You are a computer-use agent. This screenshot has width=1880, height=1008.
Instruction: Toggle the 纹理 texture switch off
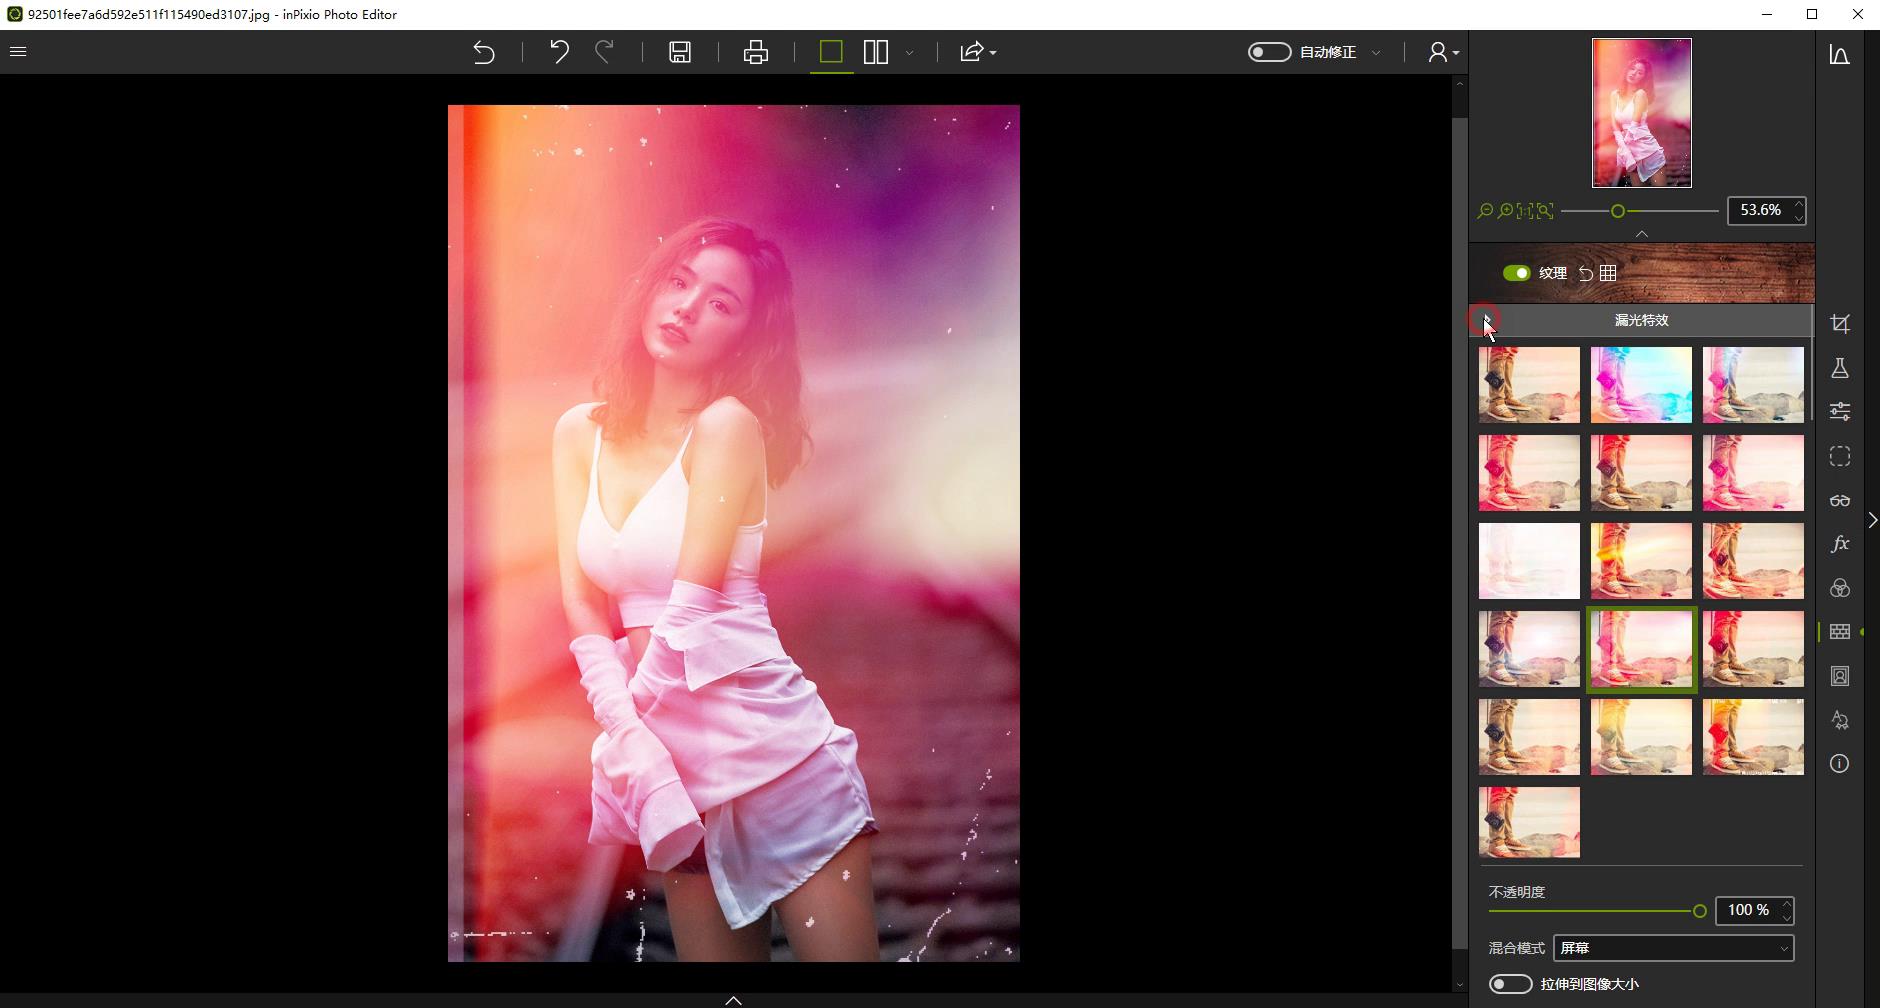[x=1516, y=273]
